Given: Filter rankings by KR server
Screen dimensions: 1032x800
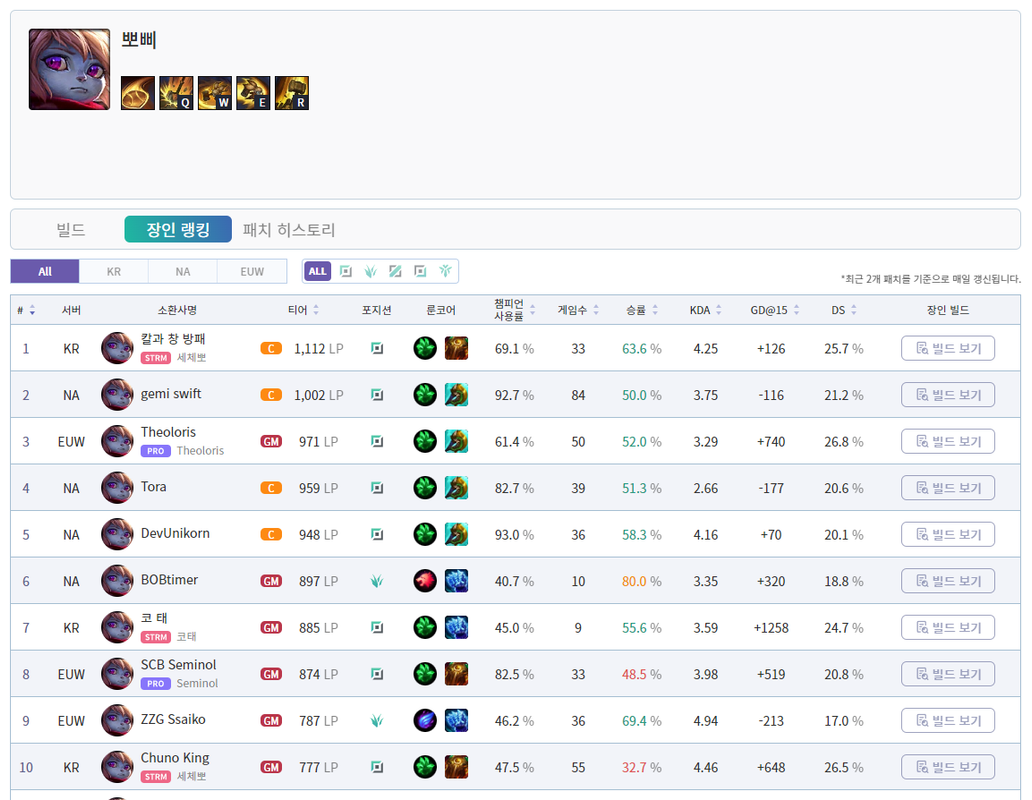Looking at the screenshot, I should (114, 271).
